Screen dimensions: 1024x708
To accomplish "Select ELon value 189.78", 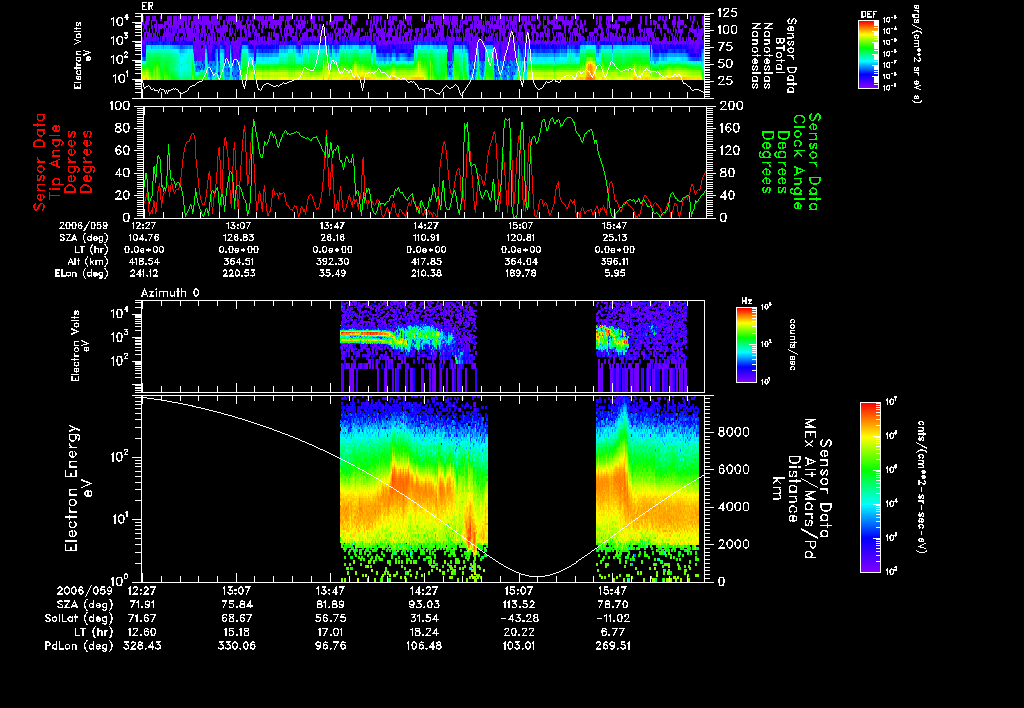I will point(520,274).
